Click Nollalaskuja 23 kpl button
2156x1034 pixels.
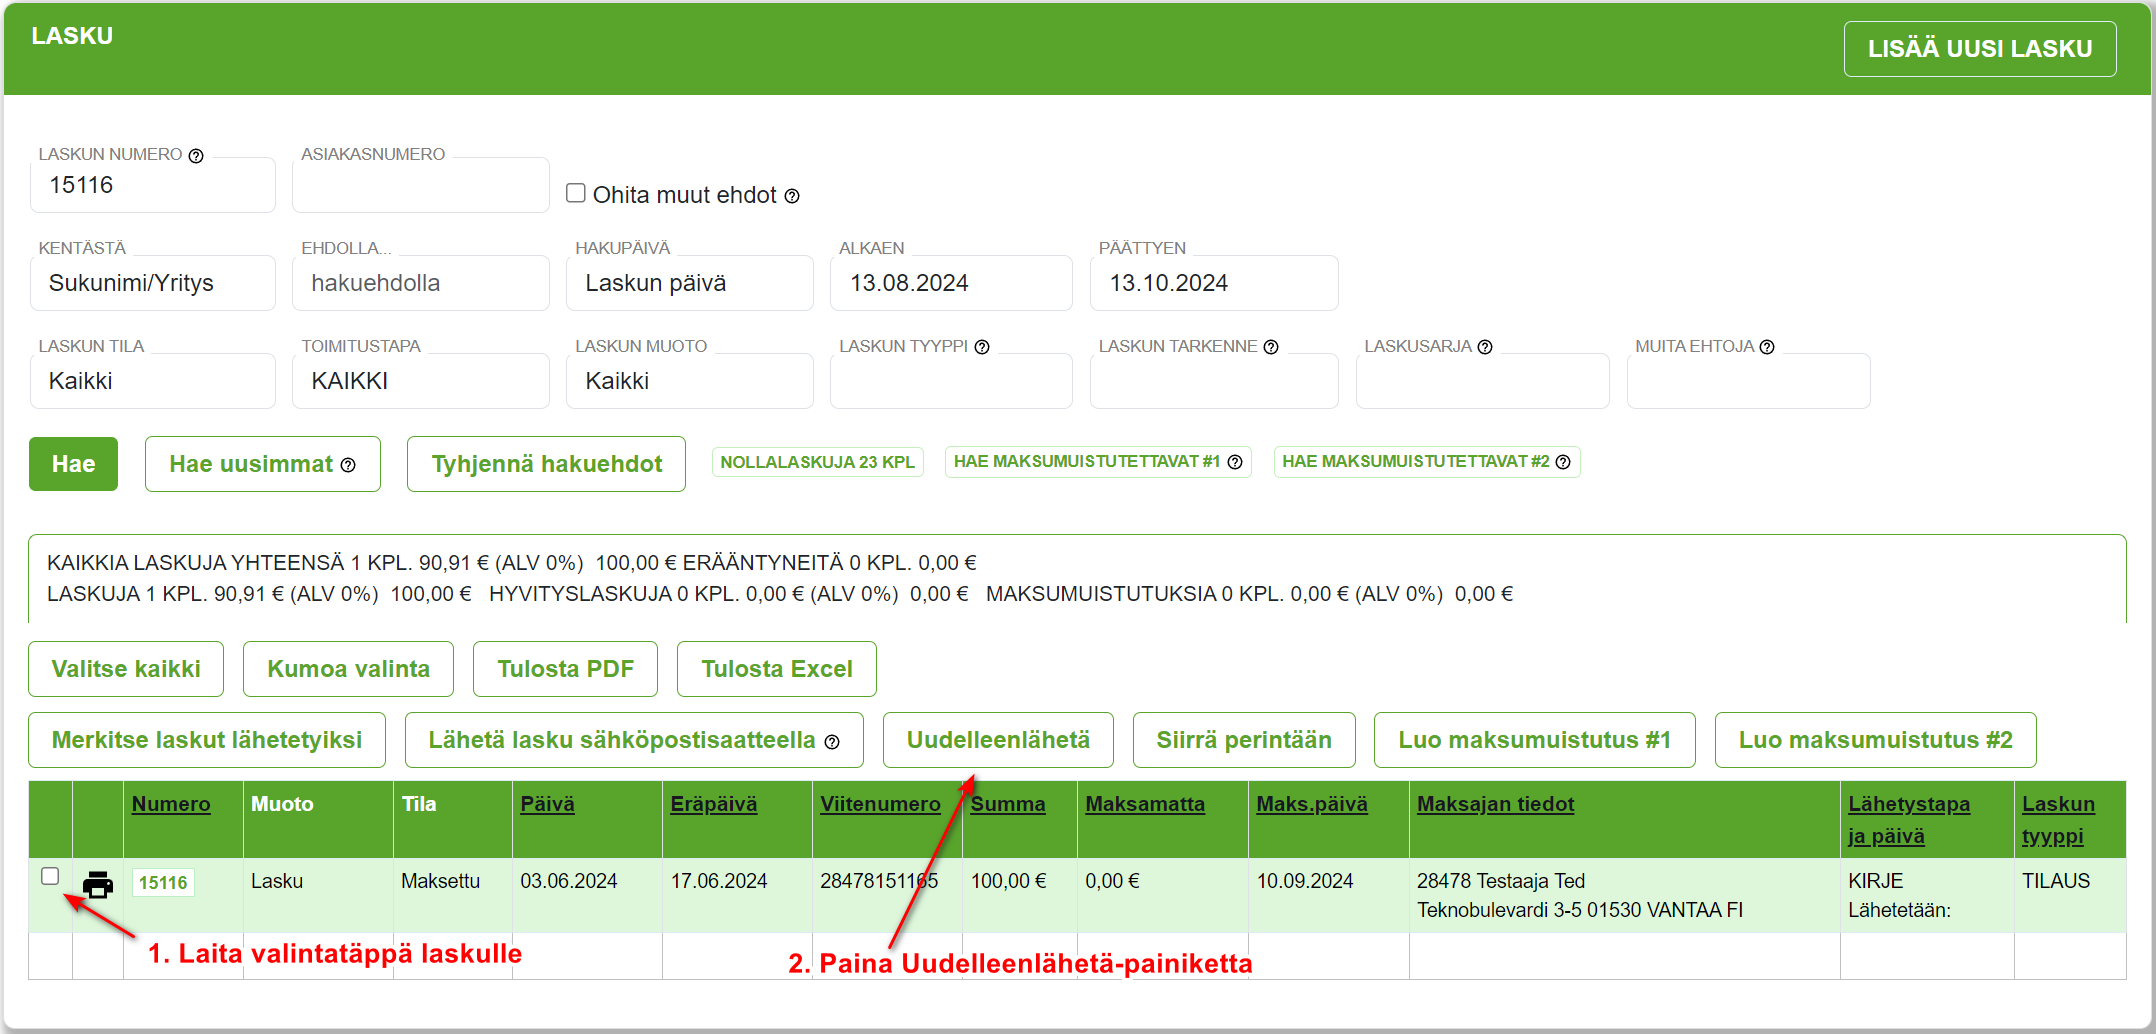(817, 462)
